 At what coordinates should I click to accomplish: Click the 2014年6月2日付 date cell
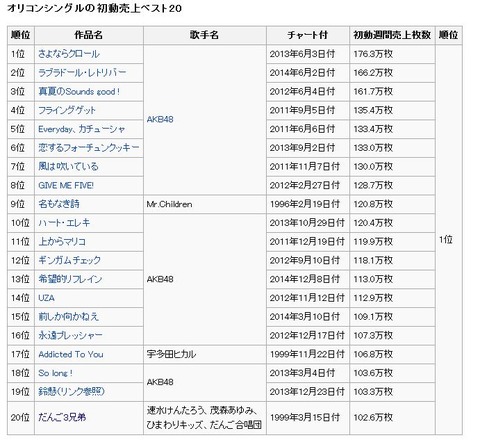[x=308, y=73]
